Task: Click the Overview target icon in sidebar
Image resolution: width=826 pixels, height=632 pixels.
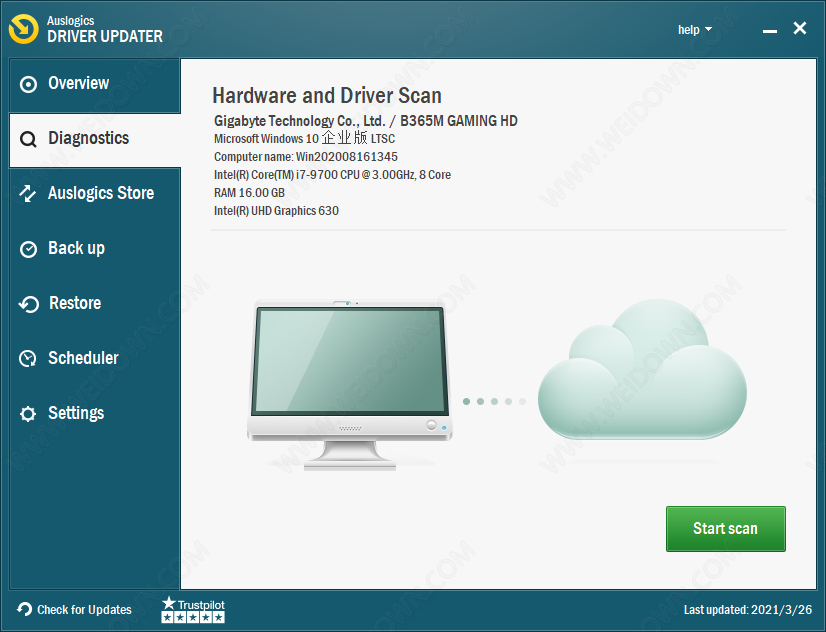Action: pos(28,84)
